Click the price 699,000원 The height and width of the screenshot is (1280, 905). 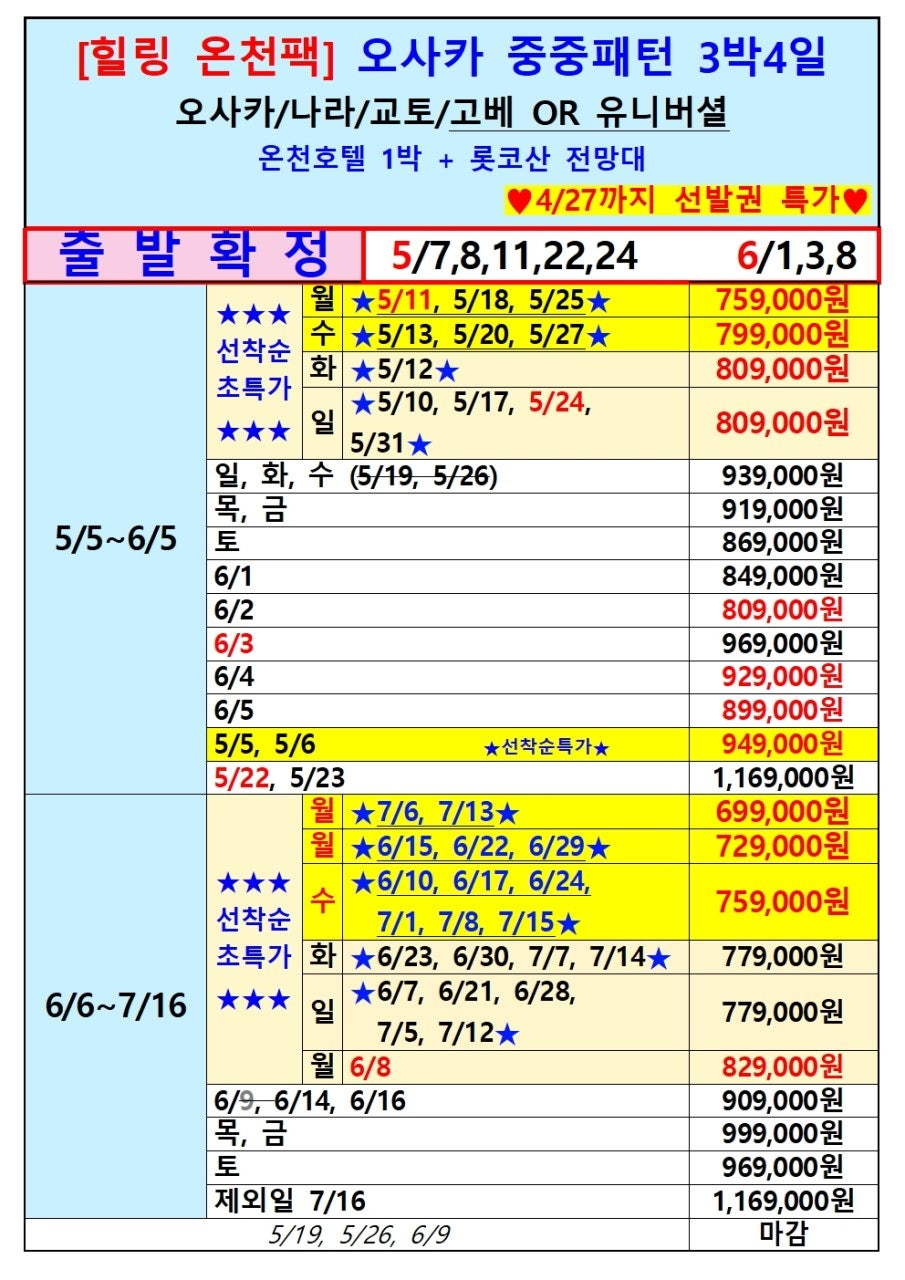click(x=783, y=812)
